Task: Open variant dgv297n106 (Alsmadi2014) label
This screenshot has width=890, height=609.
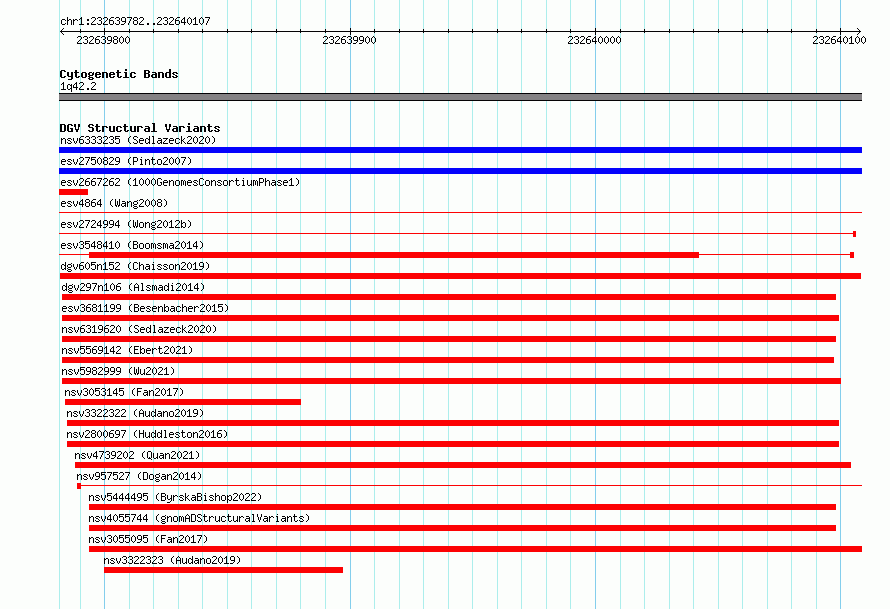Action: [x=133, y=287]
